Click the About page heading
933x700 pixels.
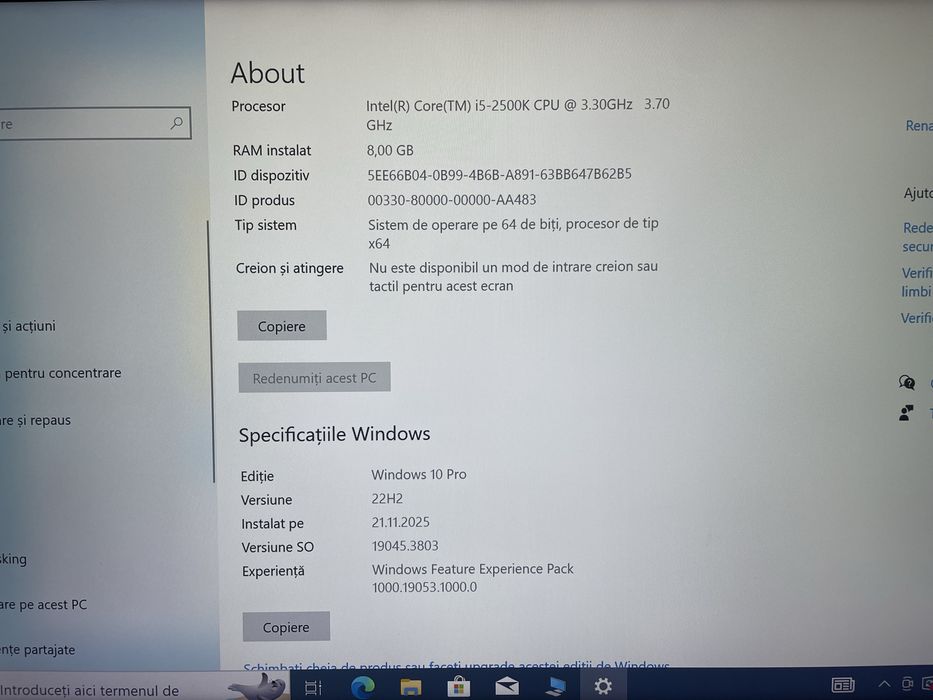268,73
